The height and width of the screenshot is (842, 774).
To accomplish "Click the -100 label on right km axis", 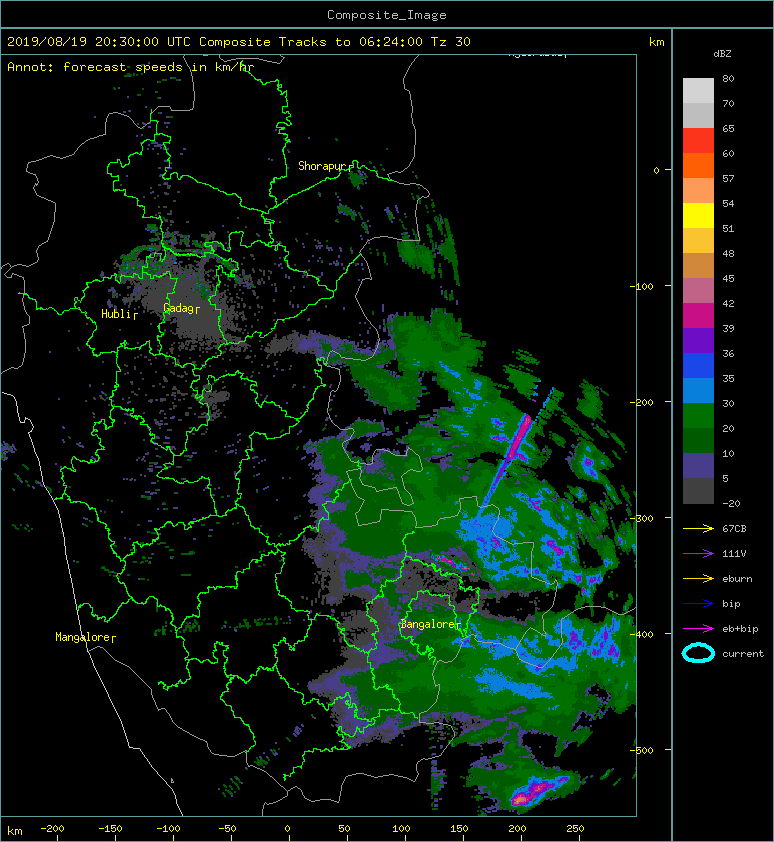I will 641,286.
